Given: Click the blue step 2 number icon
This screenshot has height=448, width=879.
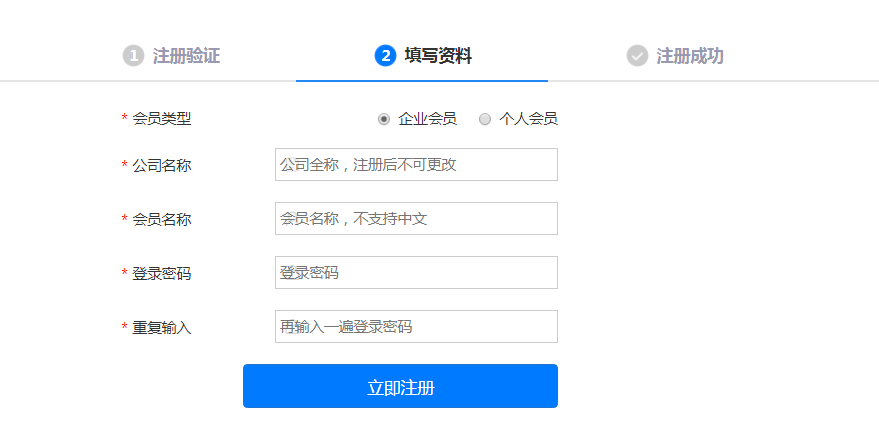Looking at the screenshot, I should click(385, 55).
